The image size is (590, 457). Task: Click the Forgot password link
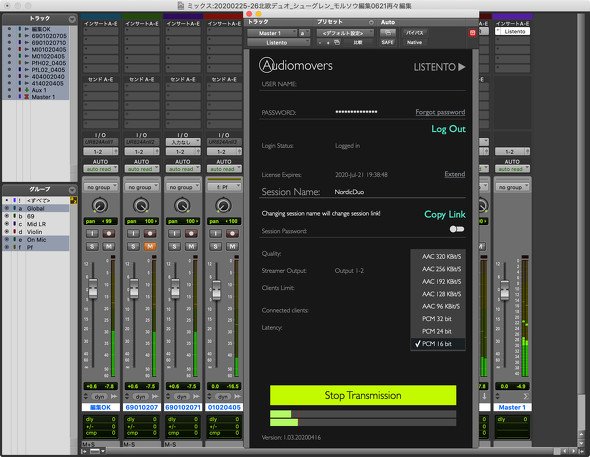click(440, 112)
